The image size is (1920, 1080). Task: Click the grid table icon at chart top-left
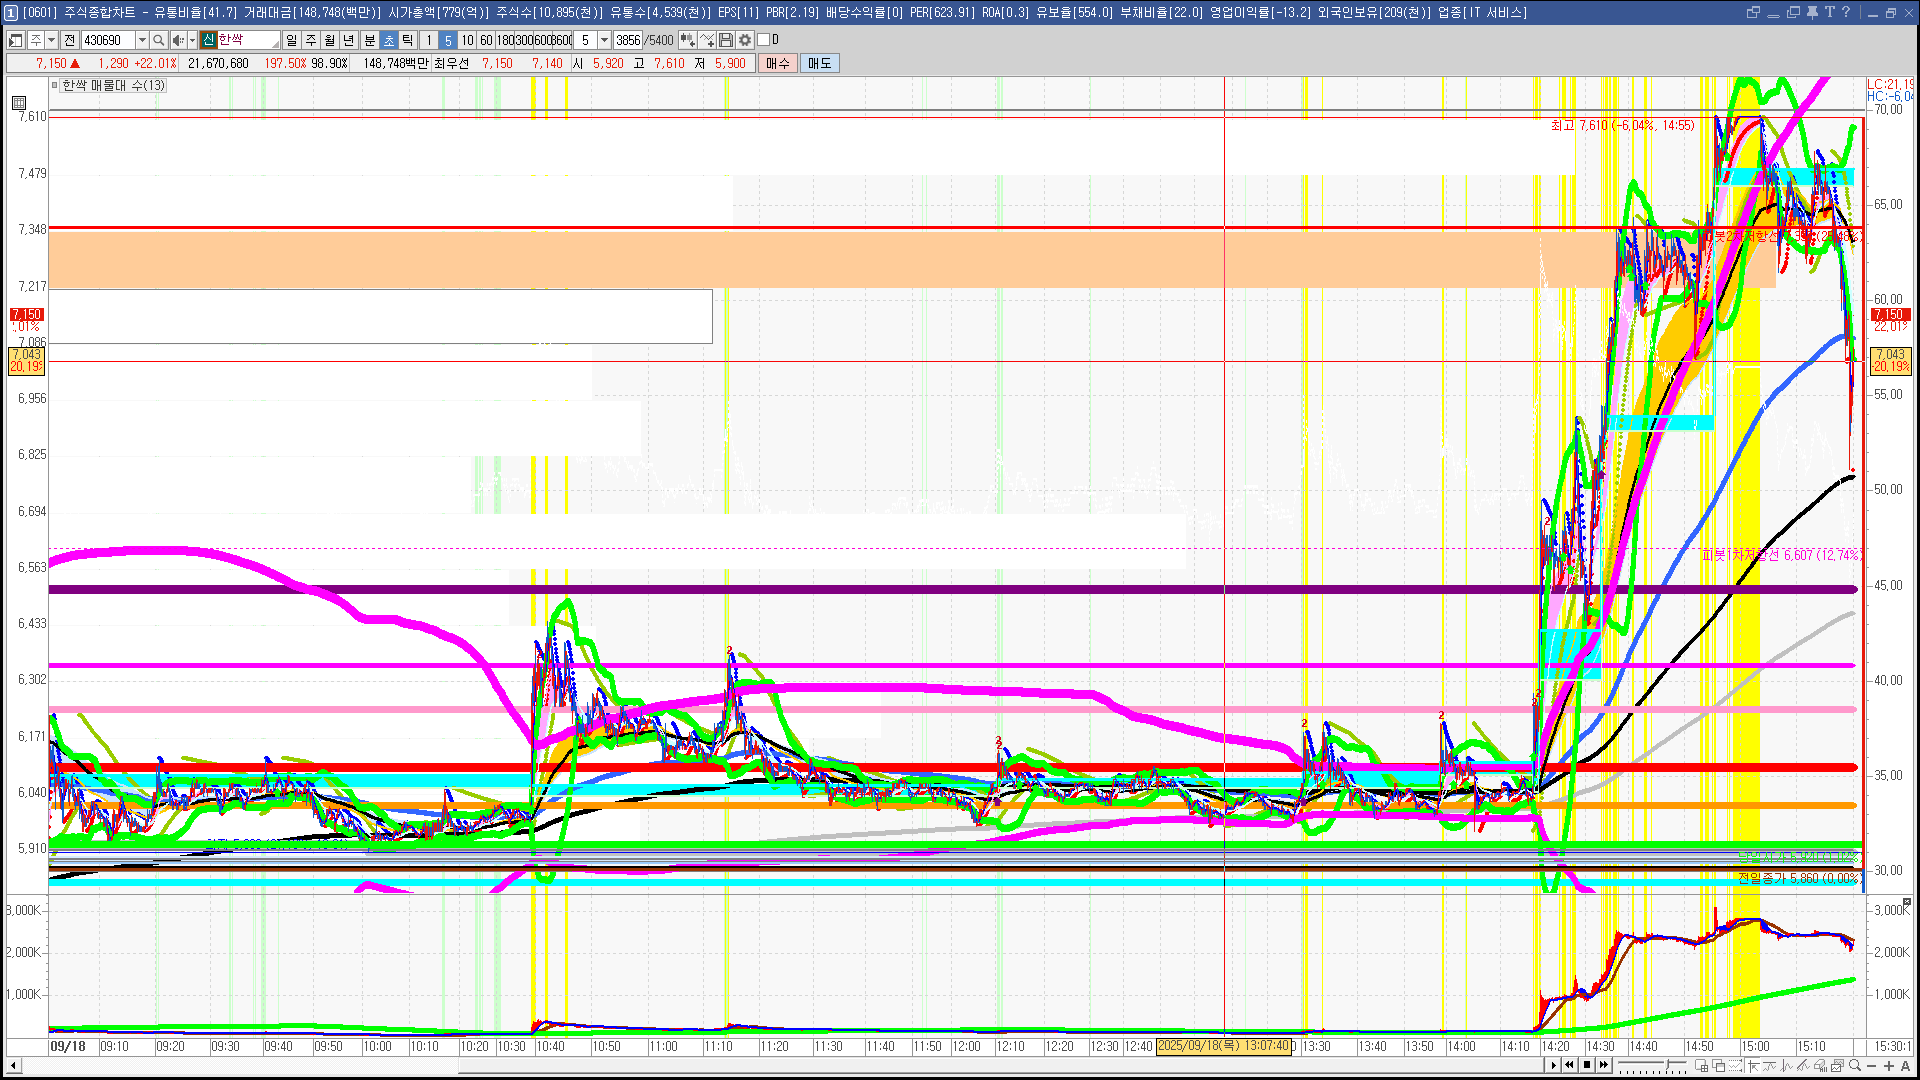(19, 103)
